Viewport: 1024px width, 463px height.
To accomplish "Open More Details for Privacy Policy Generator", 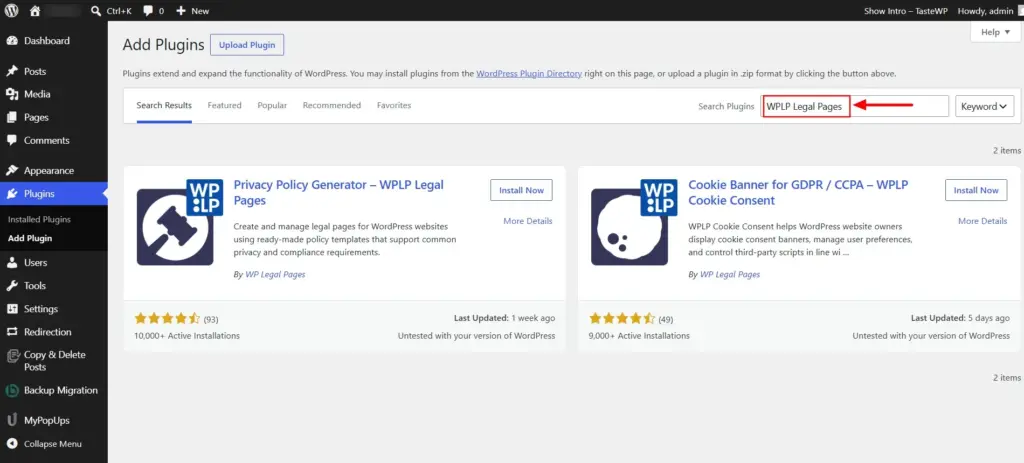I will (528, 221).
